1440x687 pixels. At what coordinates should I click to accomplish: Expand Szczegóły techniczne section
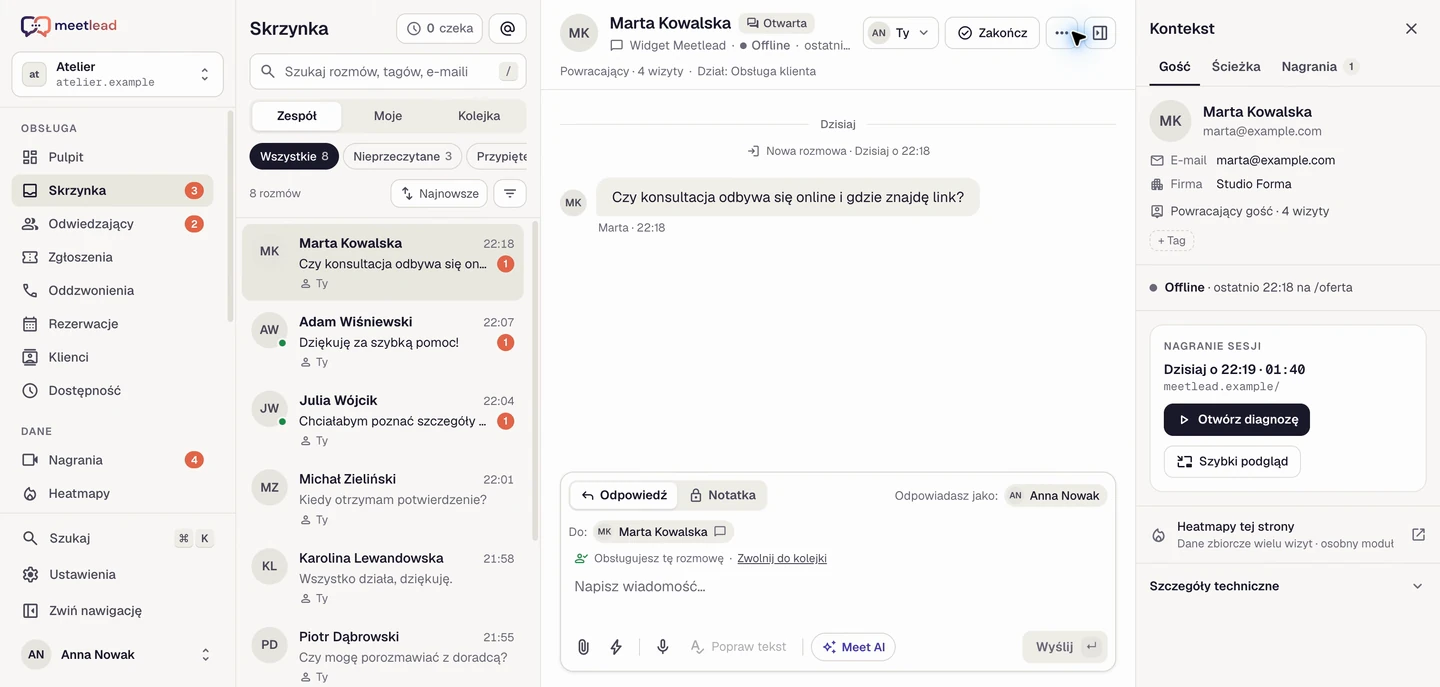coord(1287,586)
